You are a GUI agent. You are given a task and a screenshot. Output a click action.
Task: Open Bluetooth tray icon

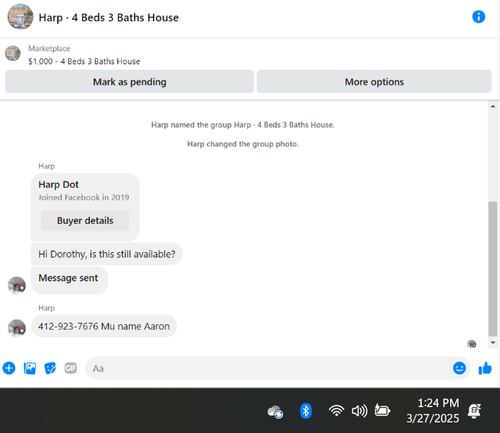306,411
